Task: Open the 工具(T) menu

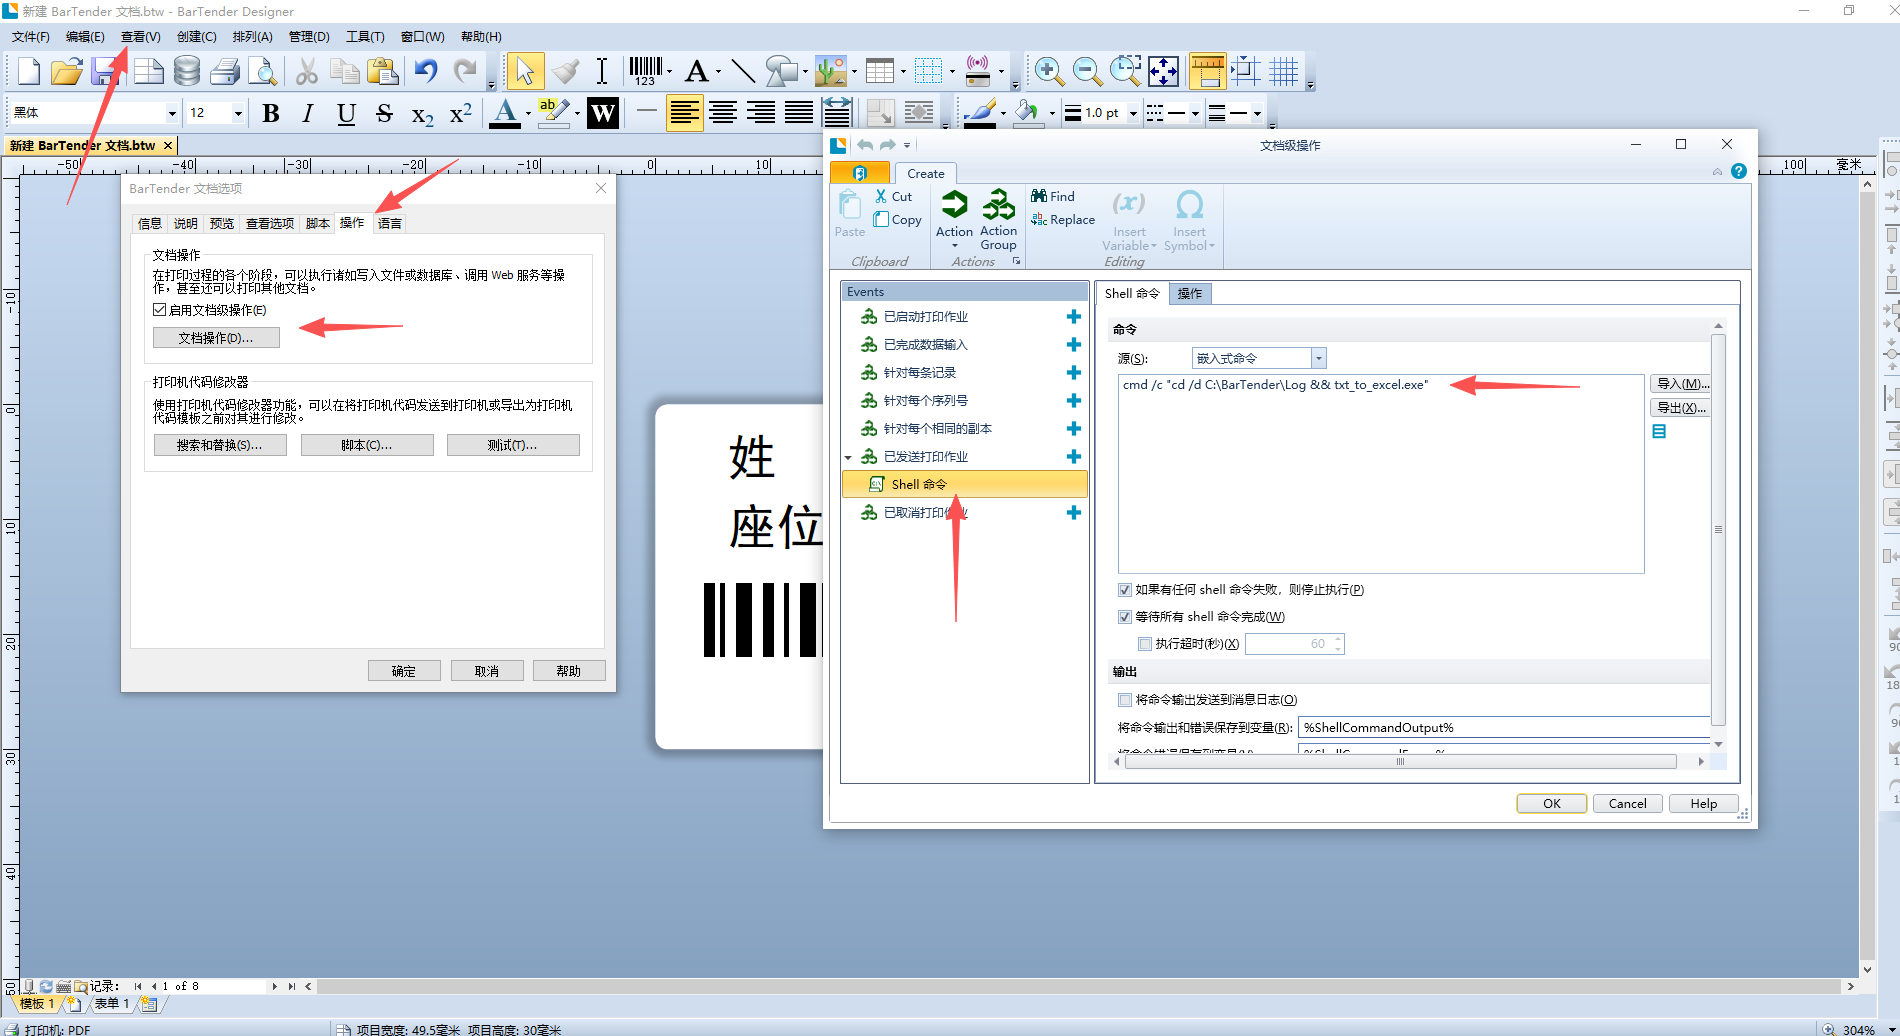Action: (x=365, y=37)
